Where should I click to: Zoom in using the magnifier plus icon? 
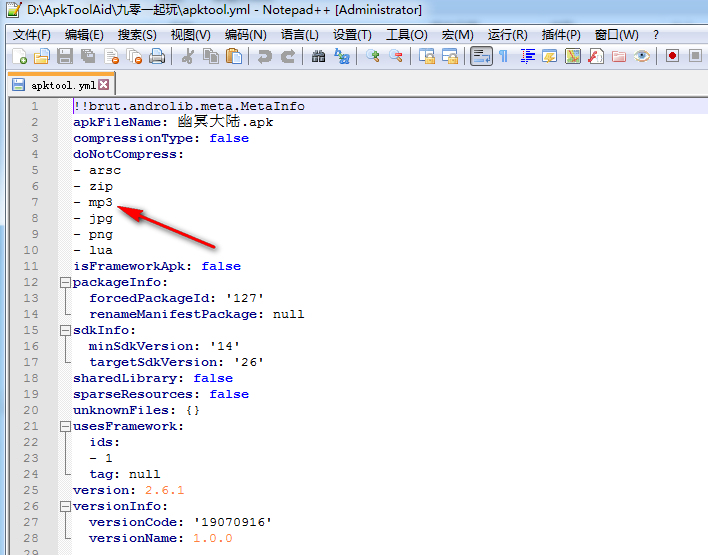(x=373, y=56)
